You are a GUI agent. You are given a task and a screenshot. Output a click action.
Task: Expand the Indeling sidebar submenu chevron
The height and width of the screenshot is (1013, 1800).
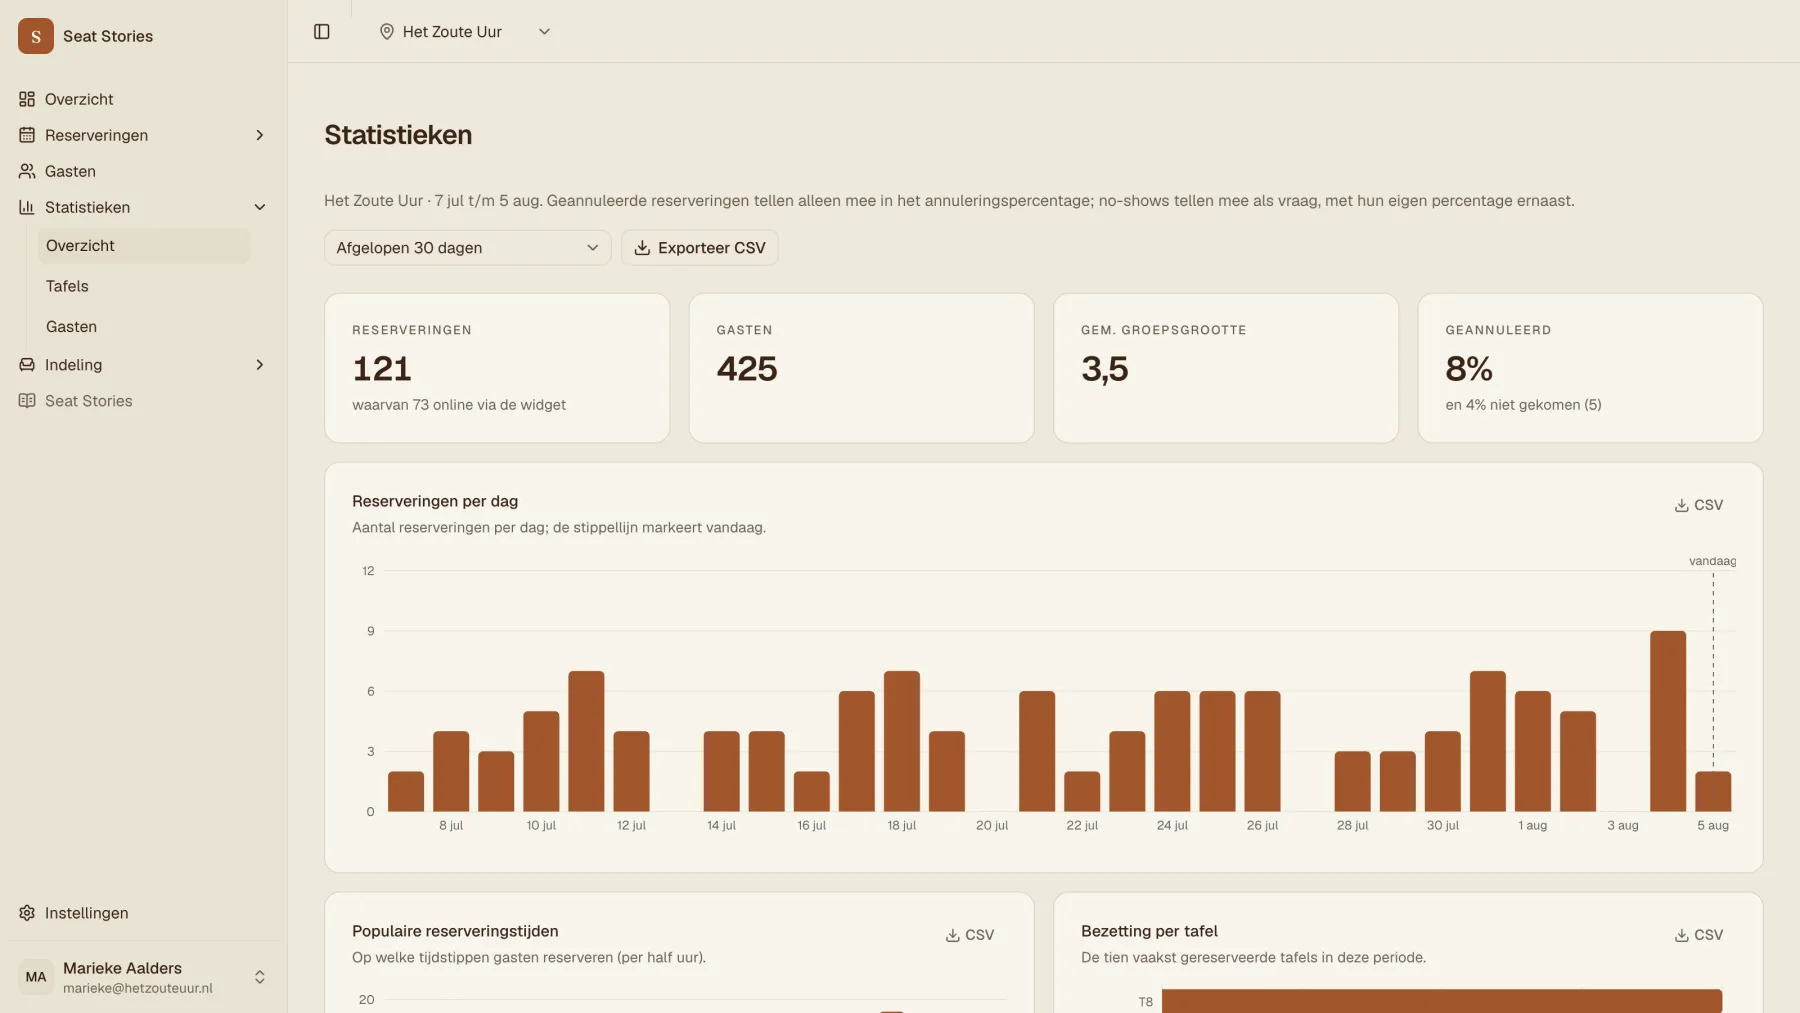[x=260, y=365]
